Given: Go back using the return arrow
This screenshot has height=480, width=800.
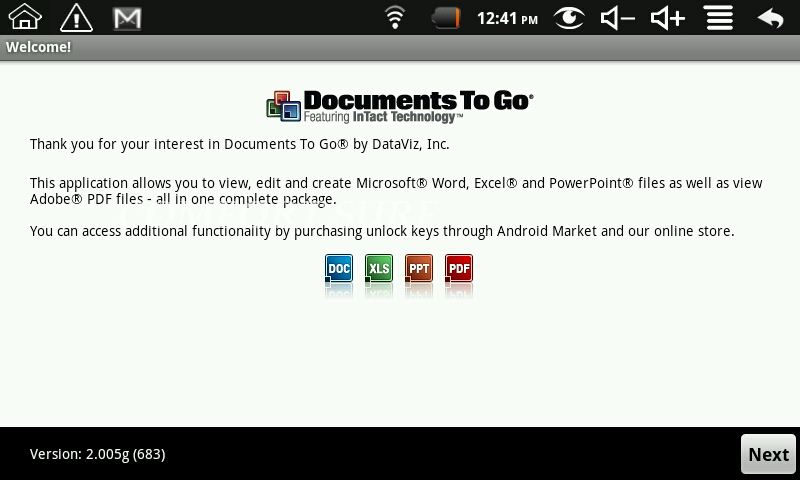Looking at the screenshot, I should 770,17.
